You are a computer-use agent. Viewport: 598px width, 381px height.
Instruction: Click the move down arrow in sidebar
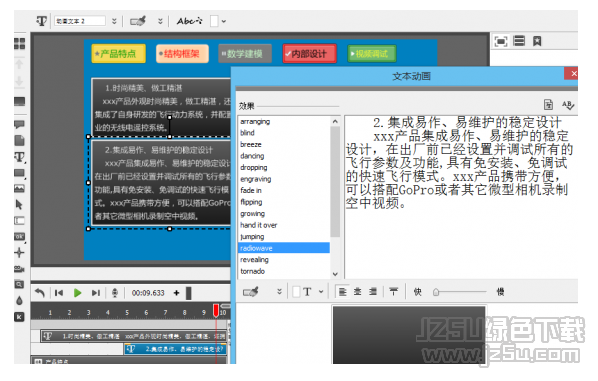pos(19,81)
